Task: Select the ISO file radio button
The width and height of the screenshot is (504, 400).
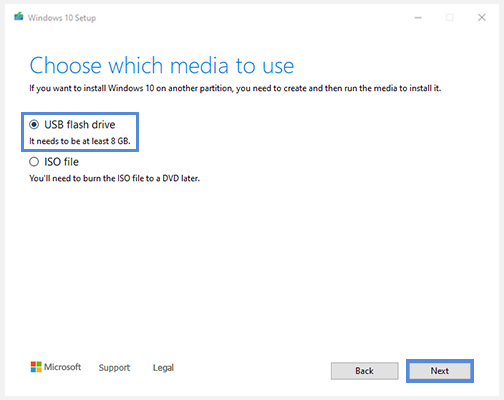Action: (x=34, y=162)
